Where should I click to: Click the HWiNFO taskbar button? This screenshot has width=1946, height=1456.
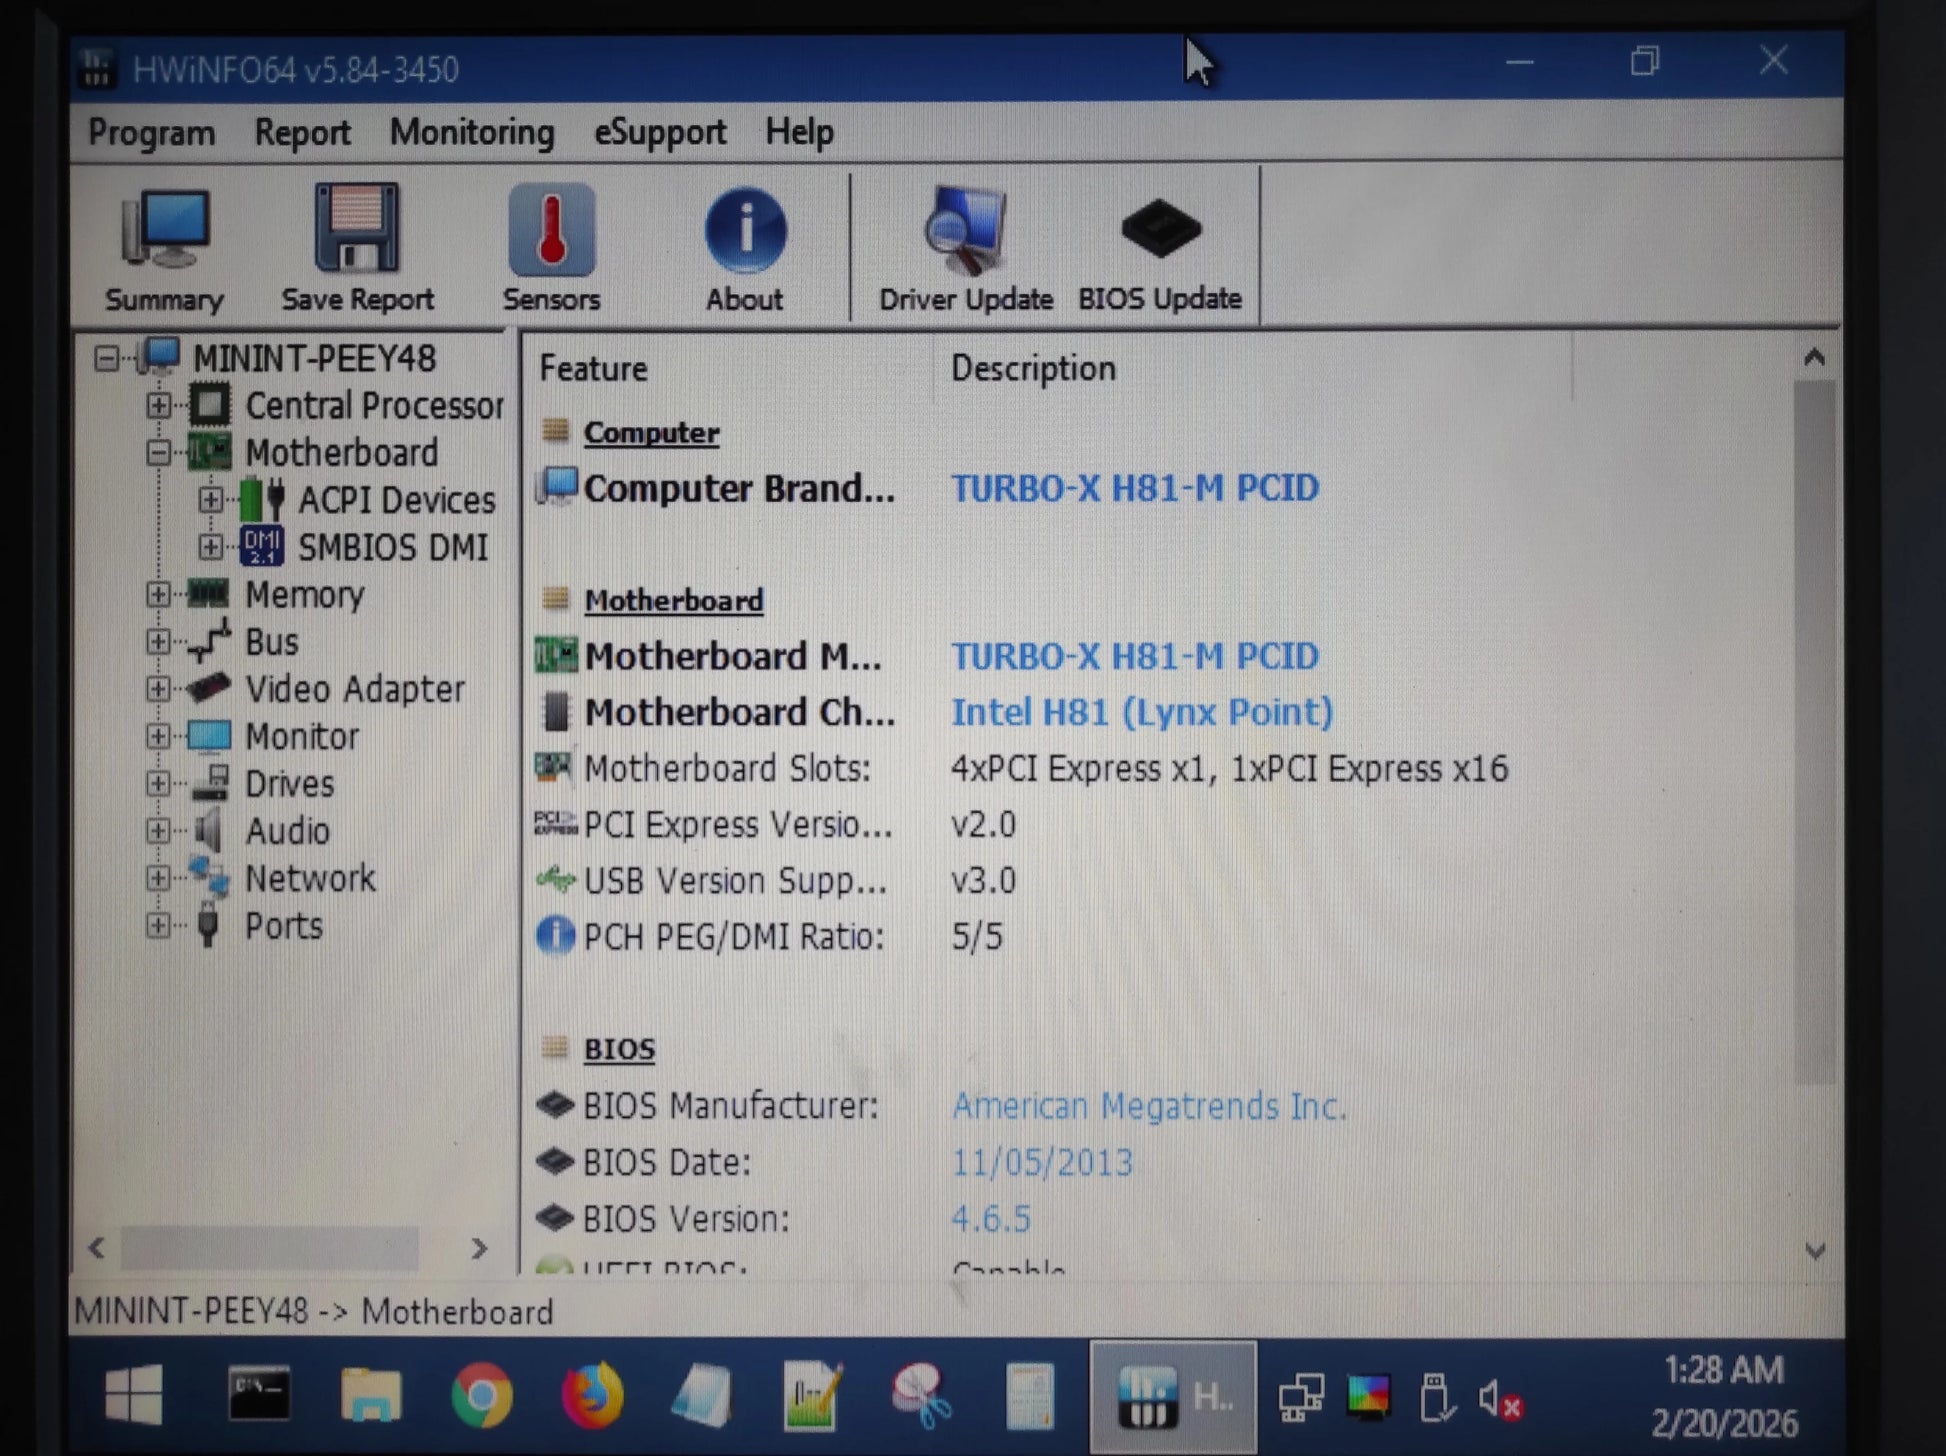[x=1172, y=1397]
